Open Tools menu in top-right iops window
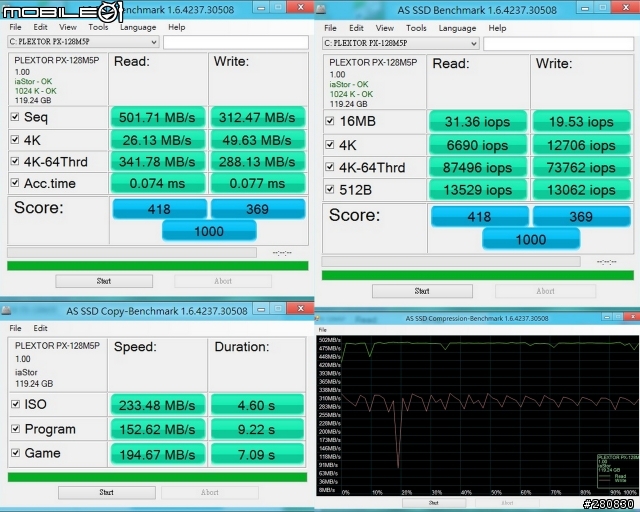 coord(416,28)
